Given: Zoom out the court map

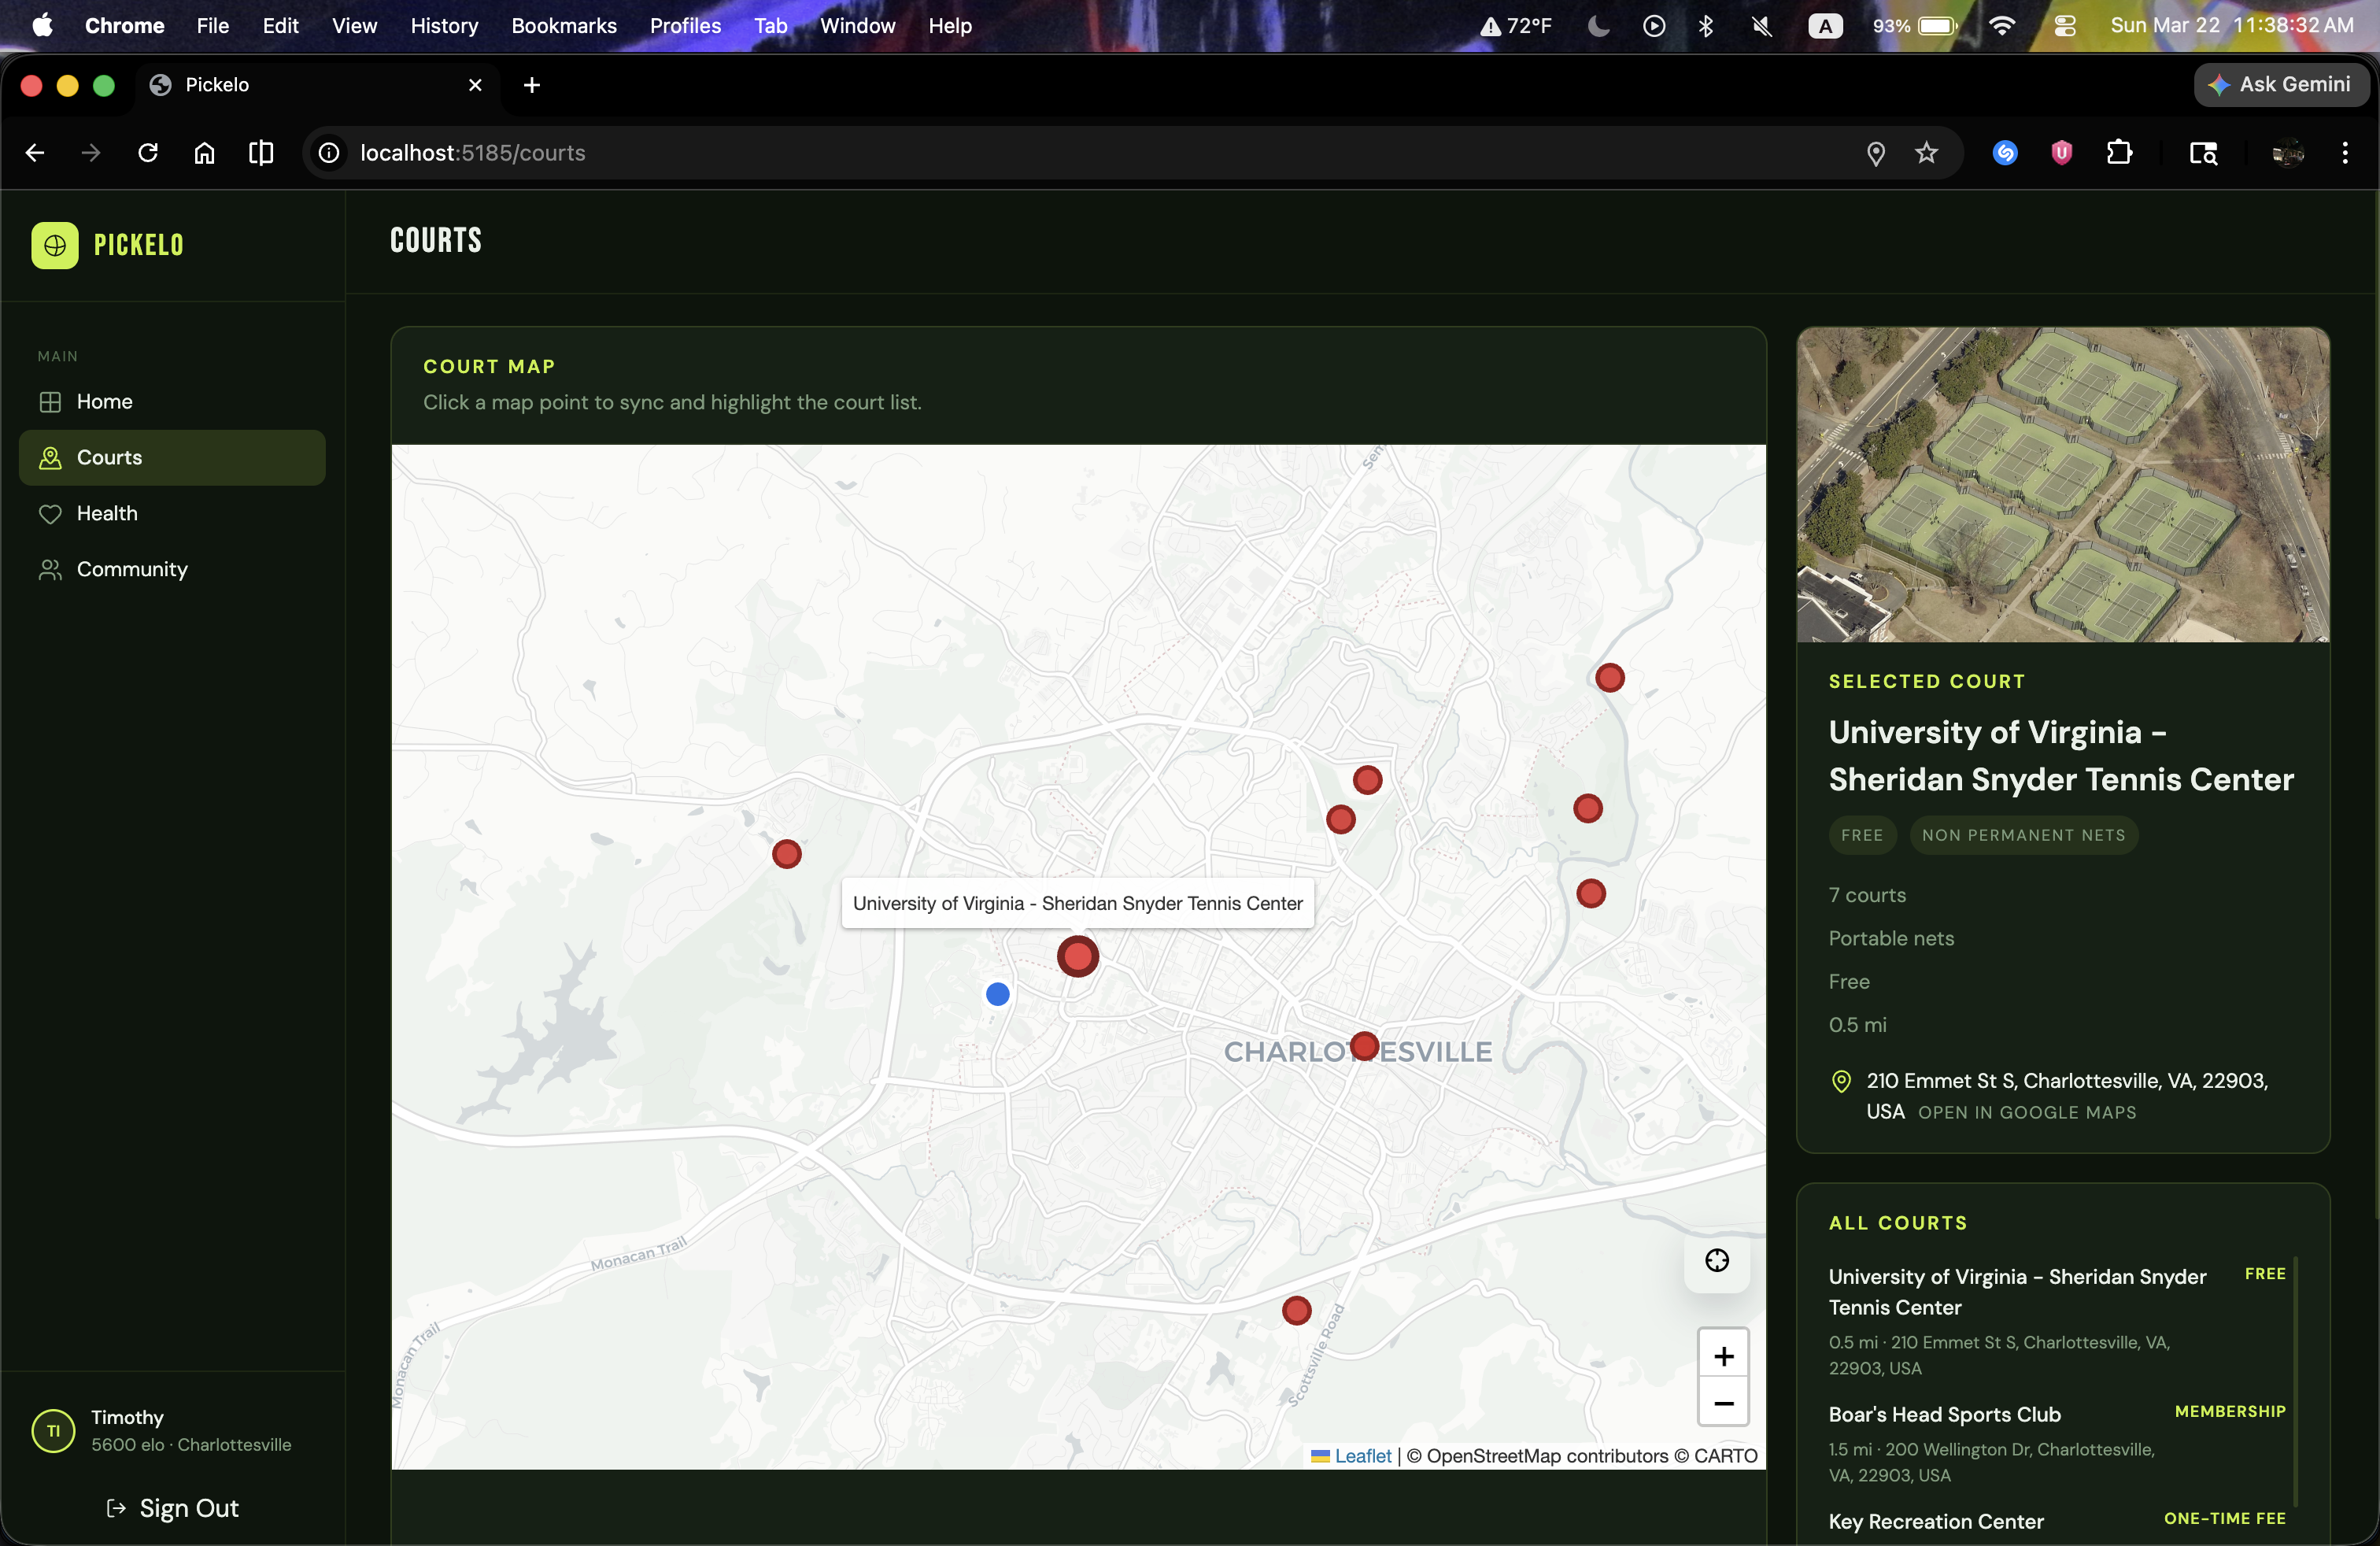Looking at the screenshot, I should tap(1722, 1403).
